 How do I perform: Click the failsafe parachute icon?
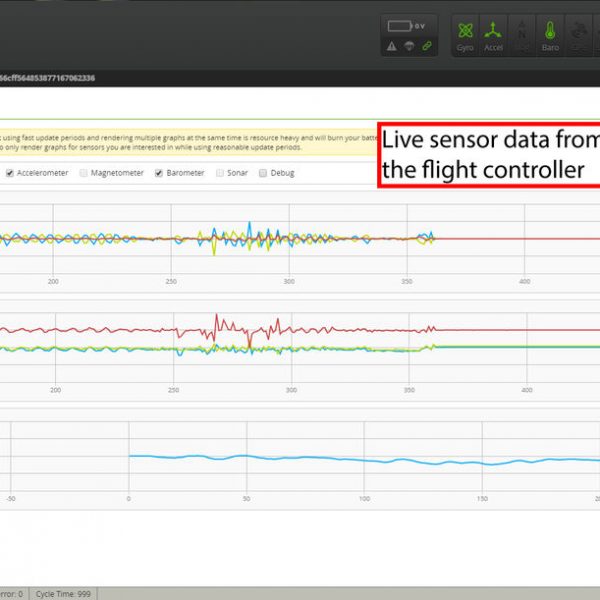click(x=409, y=46)
